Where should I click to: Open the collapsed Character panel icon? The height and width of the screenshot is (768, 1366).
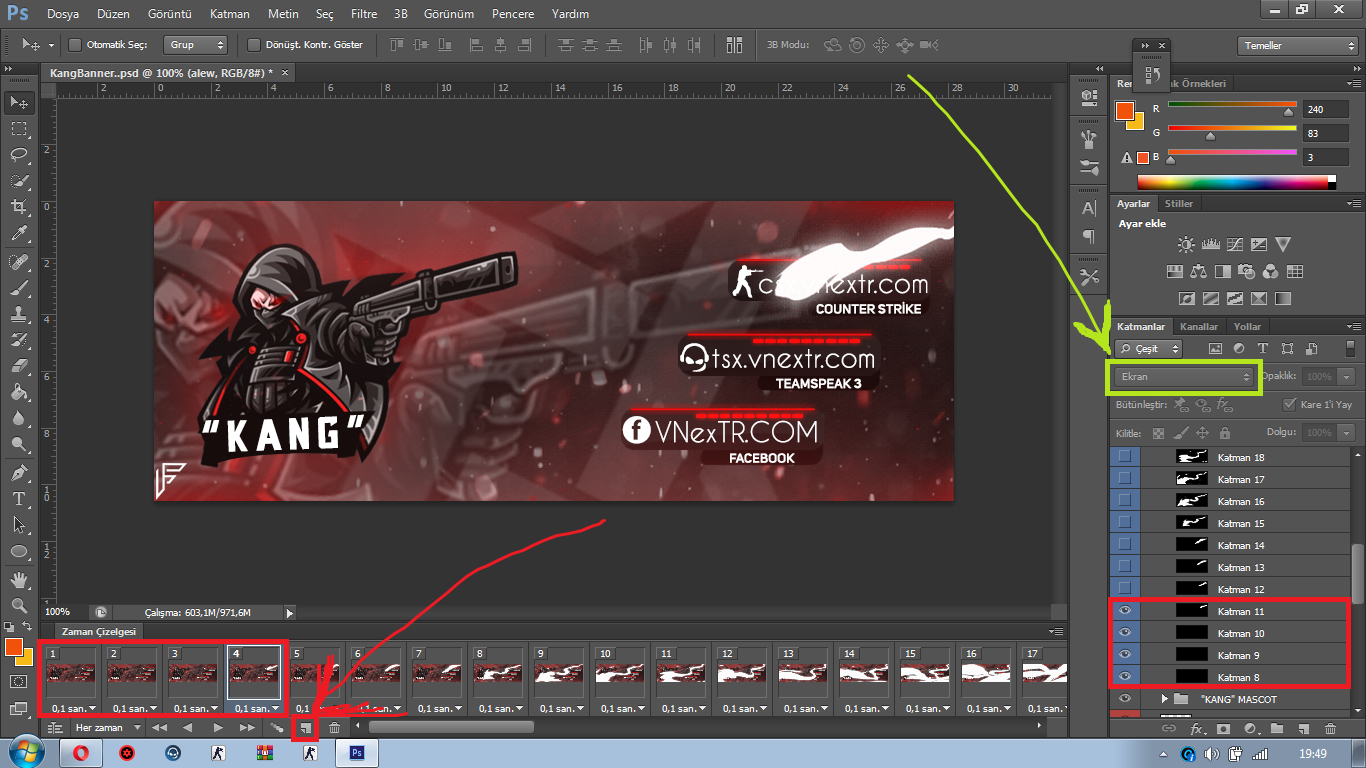(x=1090, y=208)
